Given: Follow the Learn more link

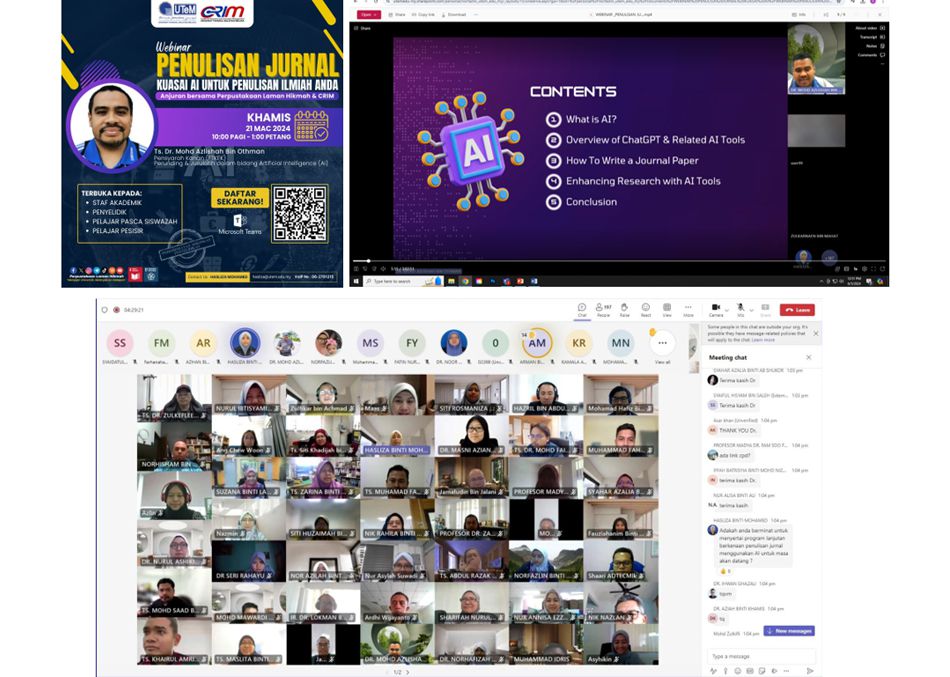Looking at the screenshot, I should [x=763, y=340].
